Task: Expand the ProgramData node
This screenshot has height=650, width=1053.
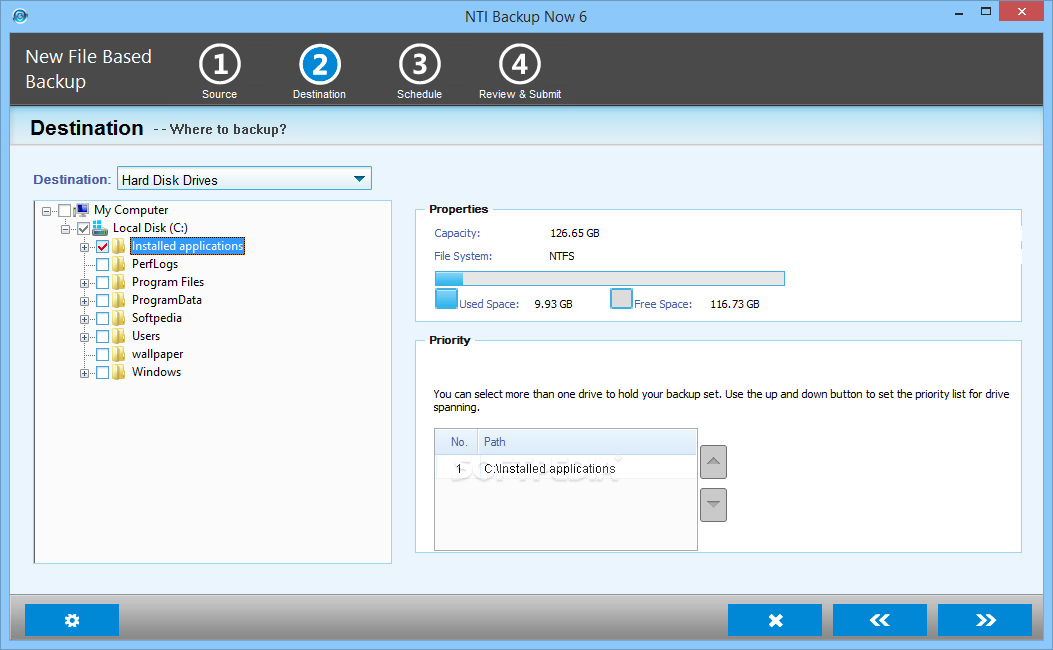Action: [x=85, y=301]
